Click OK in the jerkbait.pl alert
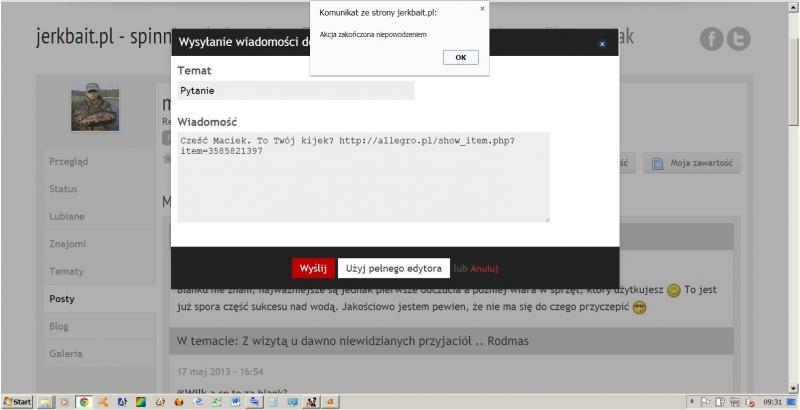Screen dimensions: 800x410 click(460, 57)
